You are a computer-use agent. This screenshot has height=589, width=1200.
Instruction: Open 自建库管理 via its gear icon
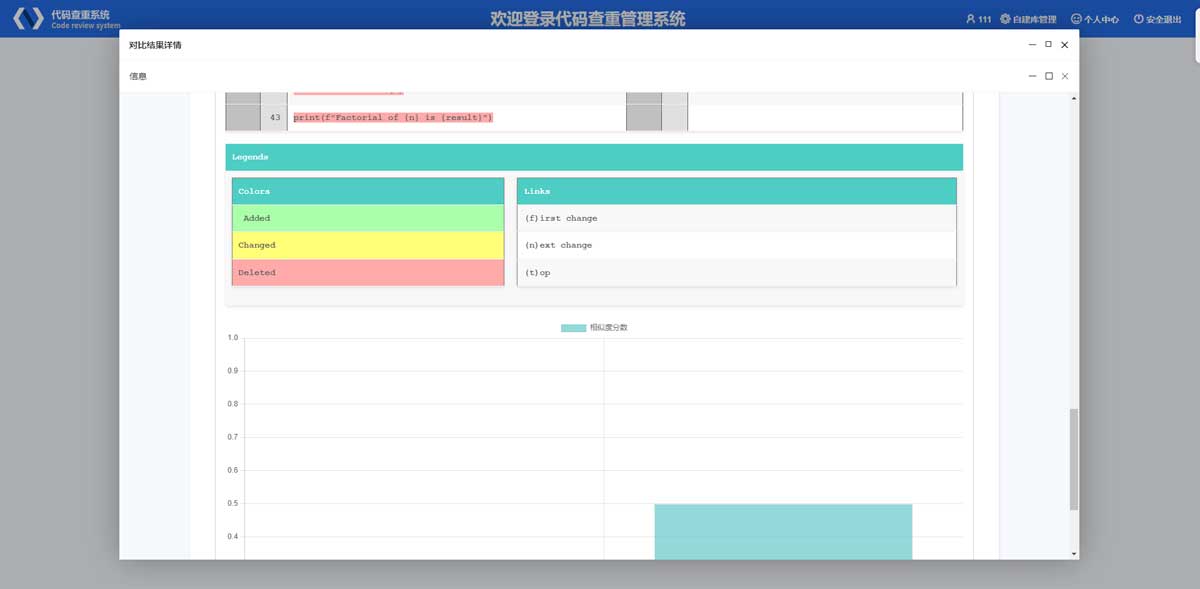[x=1005, y=19]
